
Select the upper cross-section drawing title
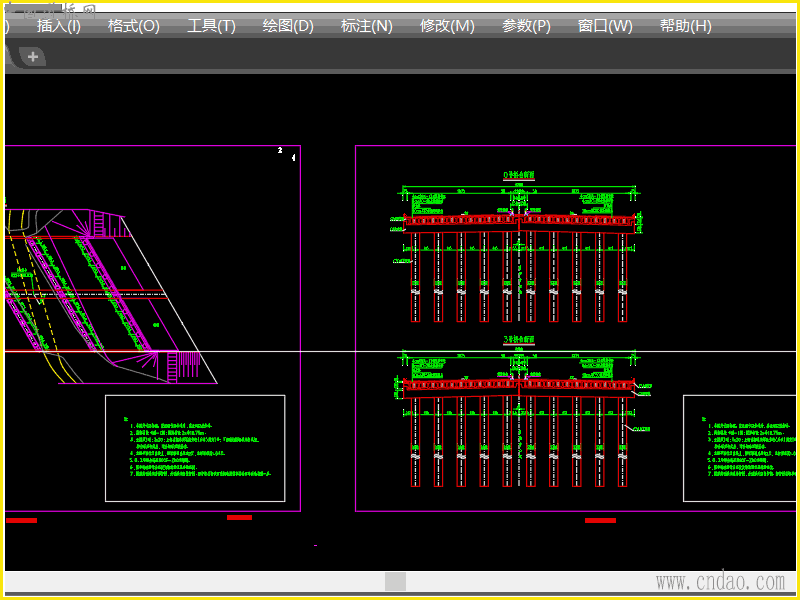coord(519,174)
